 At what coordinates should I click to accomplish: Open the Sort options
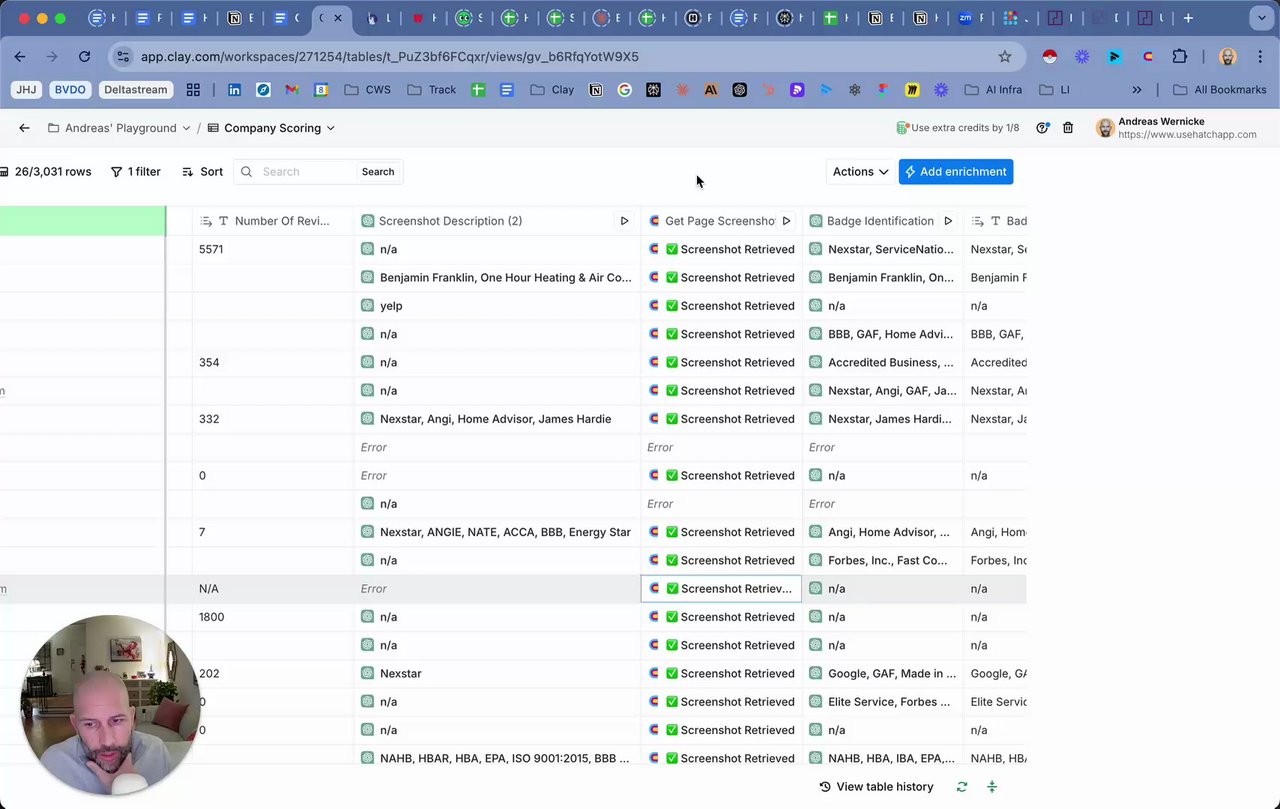pyautogui.click(x=202, y=172)
